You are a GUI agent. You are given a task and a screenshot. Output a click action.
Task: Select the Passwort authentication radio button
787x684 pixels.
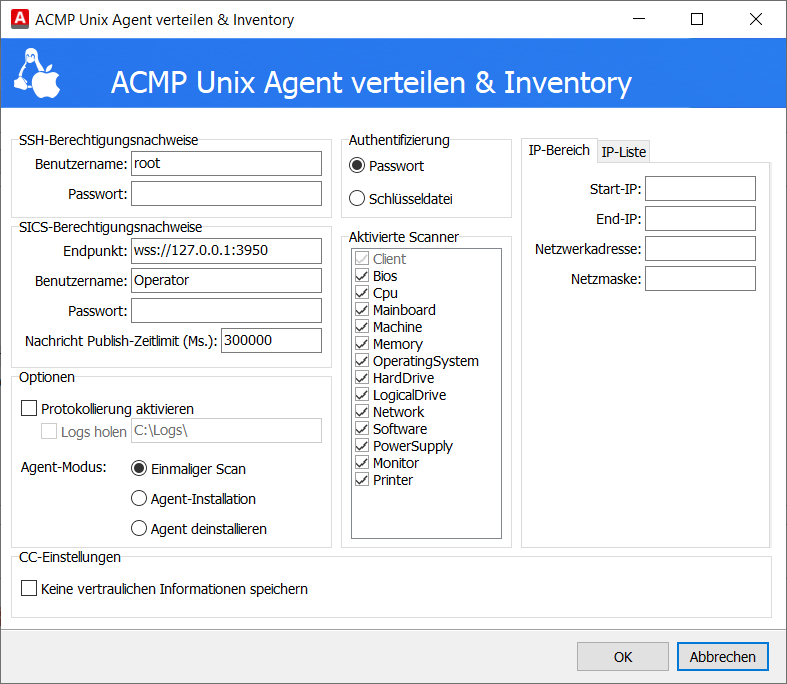click(x=357, y=166)
